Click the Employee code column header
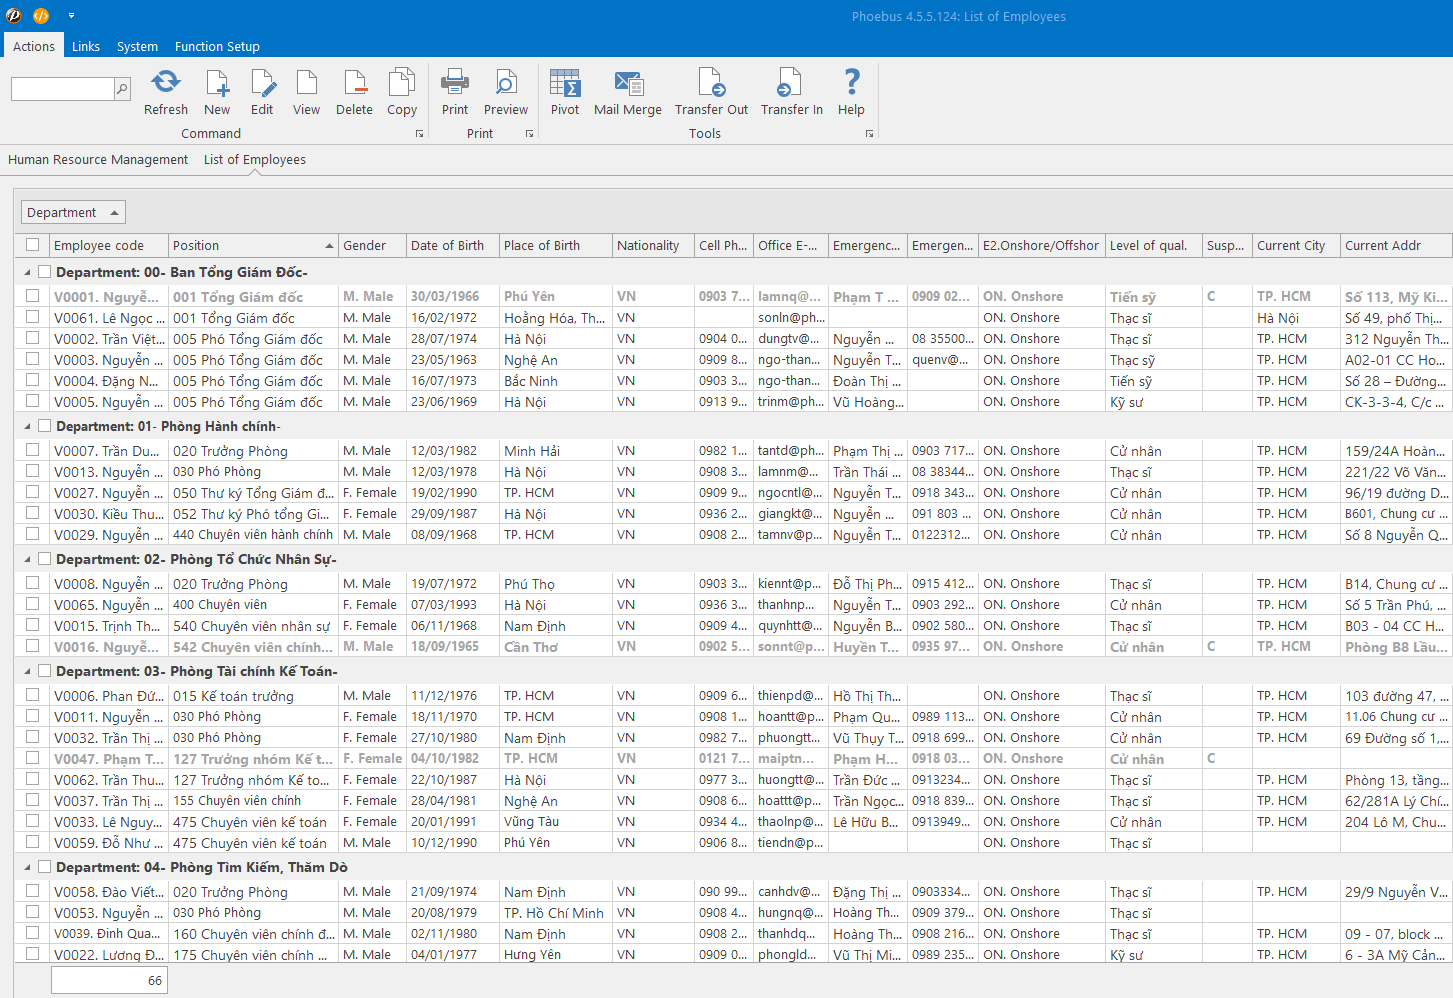1453x998 pixels. click(x=108, y=245)
